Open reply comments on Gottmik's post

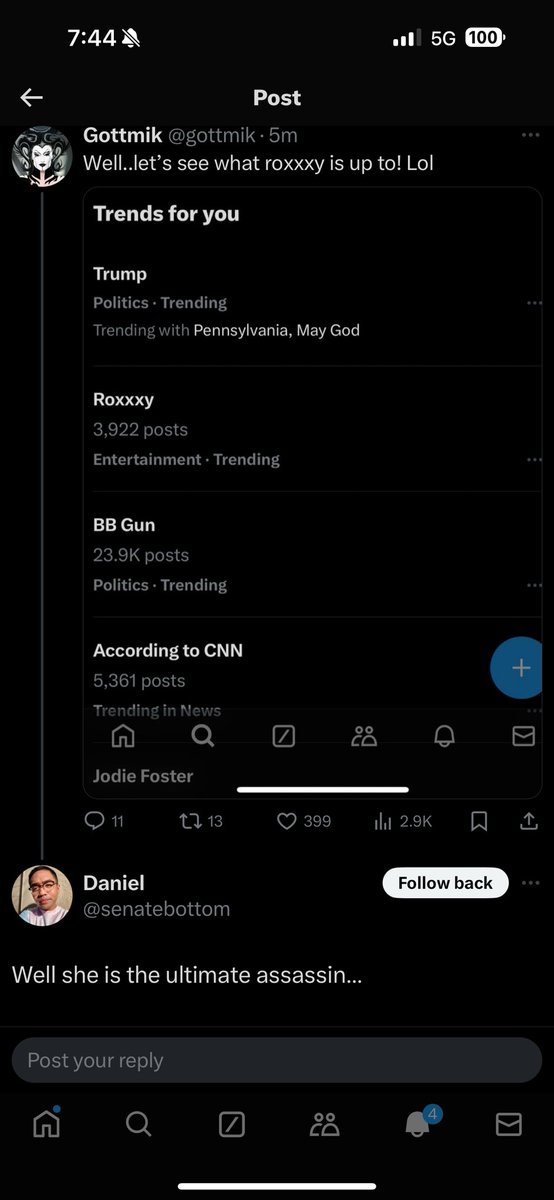pos(105,821)
